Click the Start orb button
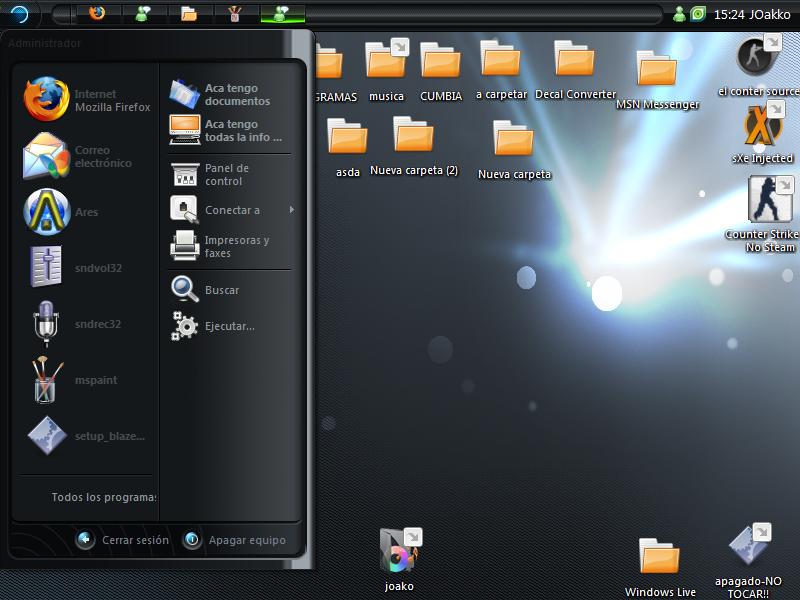Screen dimensions: 800x600 click(20, 14)
